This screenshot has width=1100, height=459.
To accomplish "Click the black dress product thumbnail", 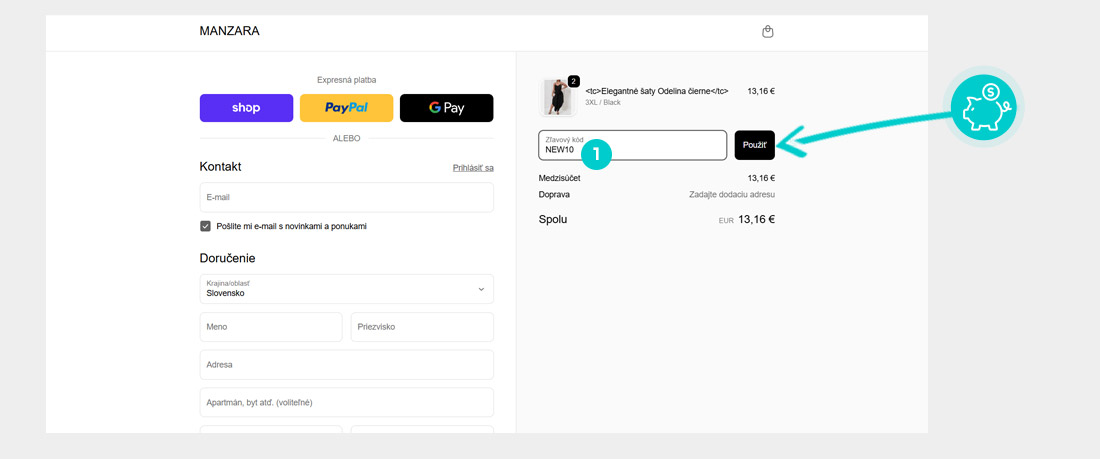I will tap(557, 97).
